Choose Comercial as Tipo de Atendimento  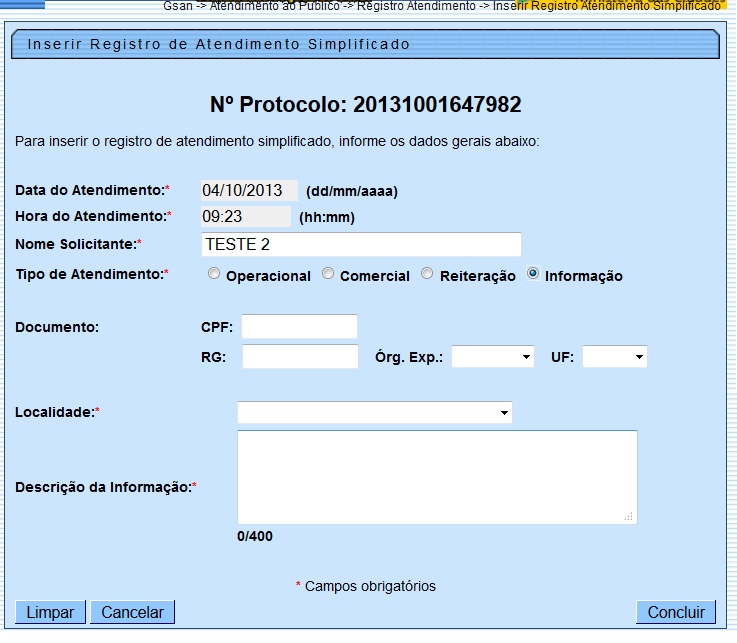328,274
